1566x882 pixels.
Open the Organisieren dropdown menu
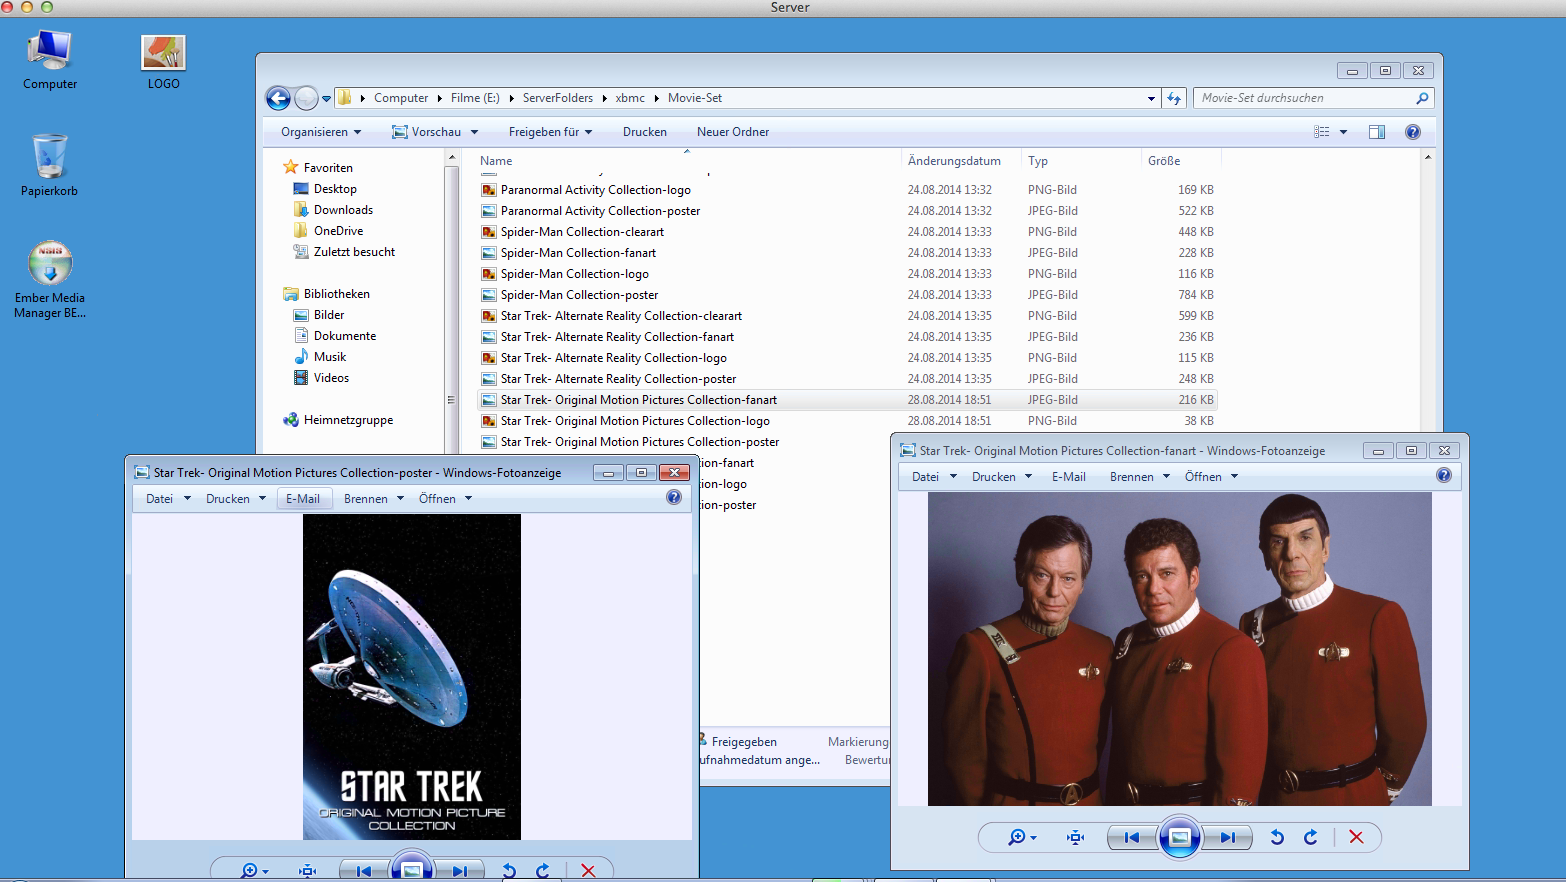point(321,132)
